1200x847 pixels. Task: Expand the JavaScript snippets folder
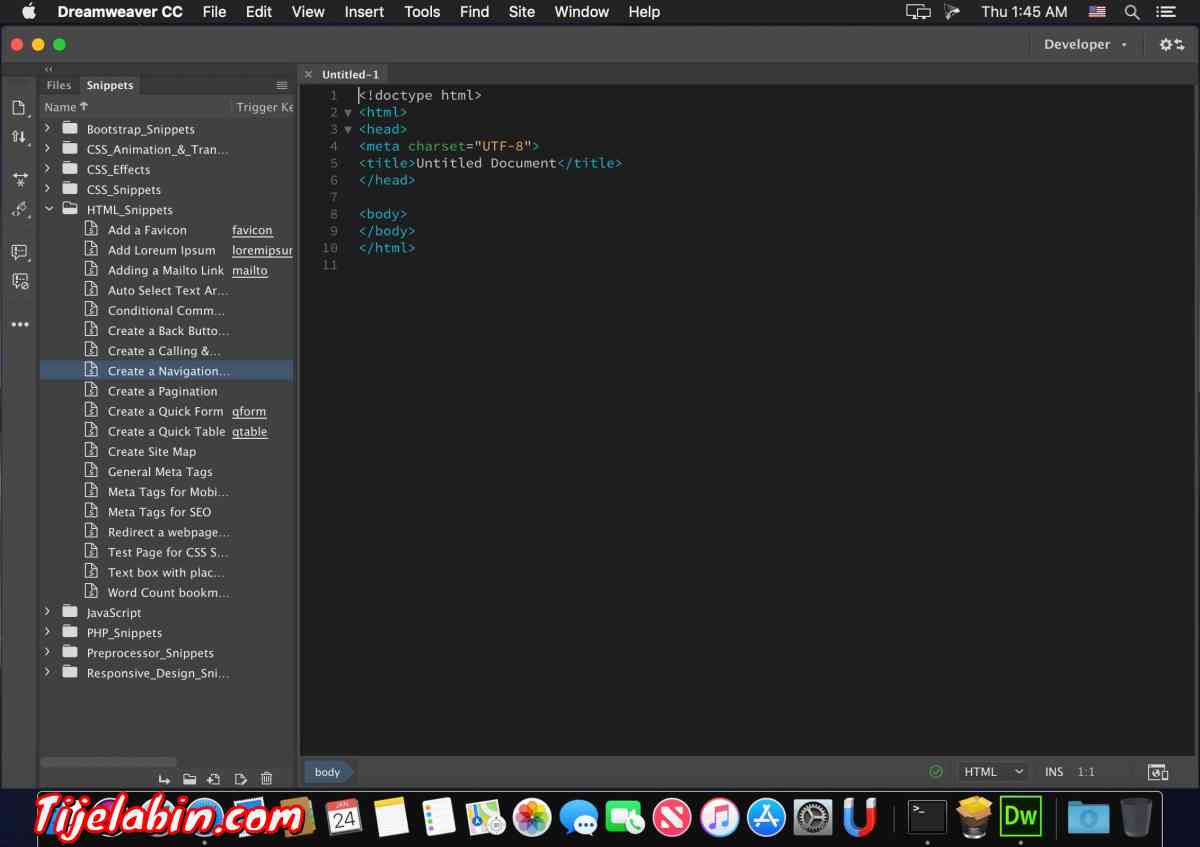pos(48,612)
